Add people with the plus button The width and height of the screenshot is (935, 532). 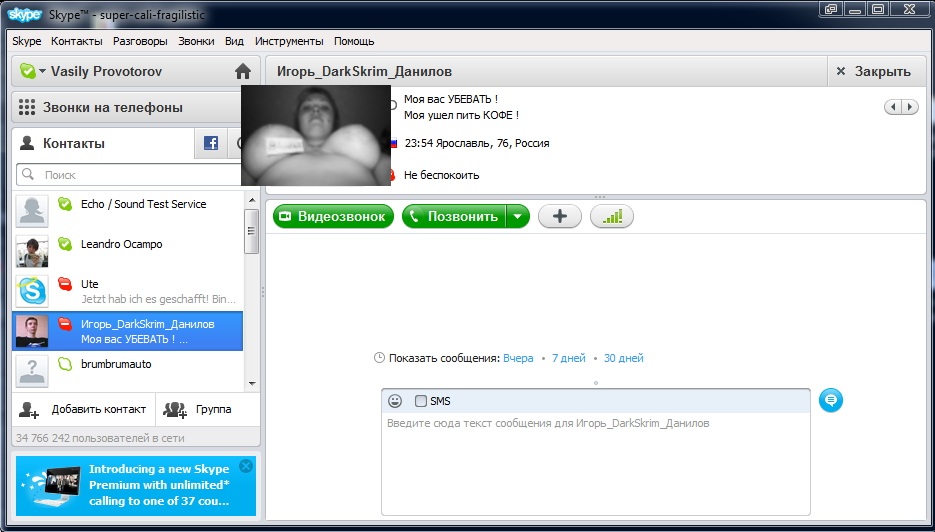click(x=559, y=216)
